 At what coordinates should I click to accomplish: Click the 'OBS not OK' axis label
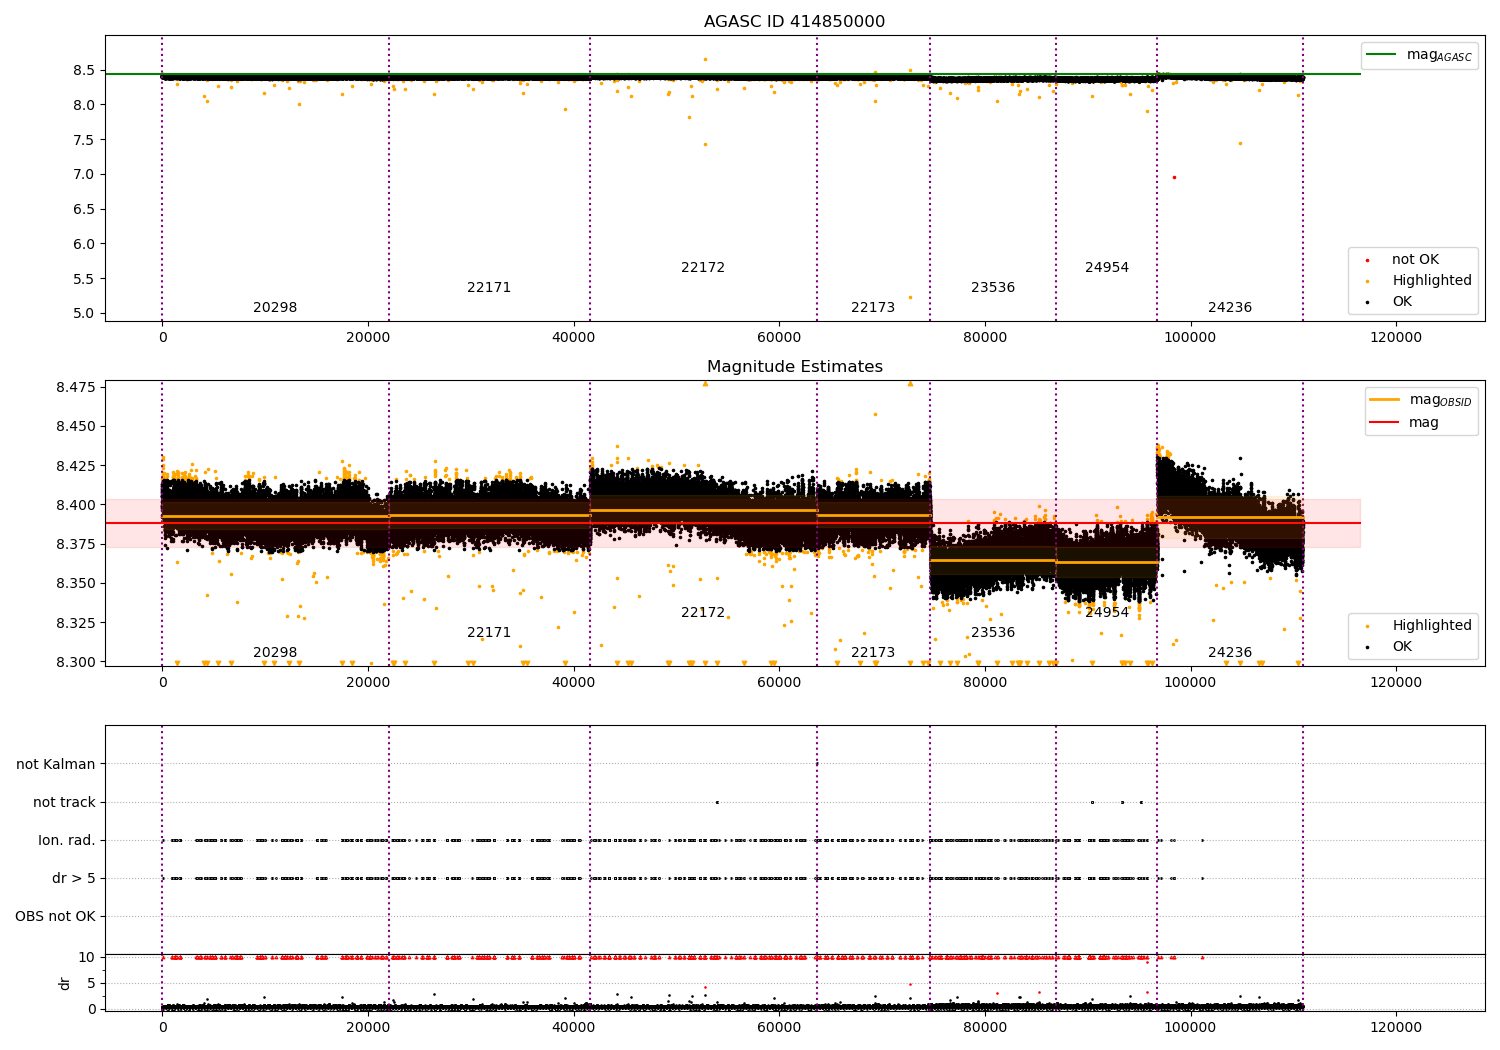56,917
